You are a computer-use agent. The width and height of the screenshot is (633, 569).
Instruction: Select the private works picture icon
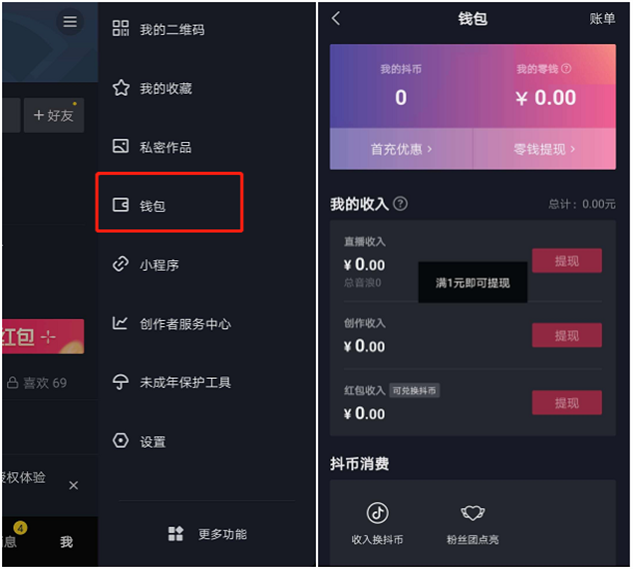coord(120,146)
